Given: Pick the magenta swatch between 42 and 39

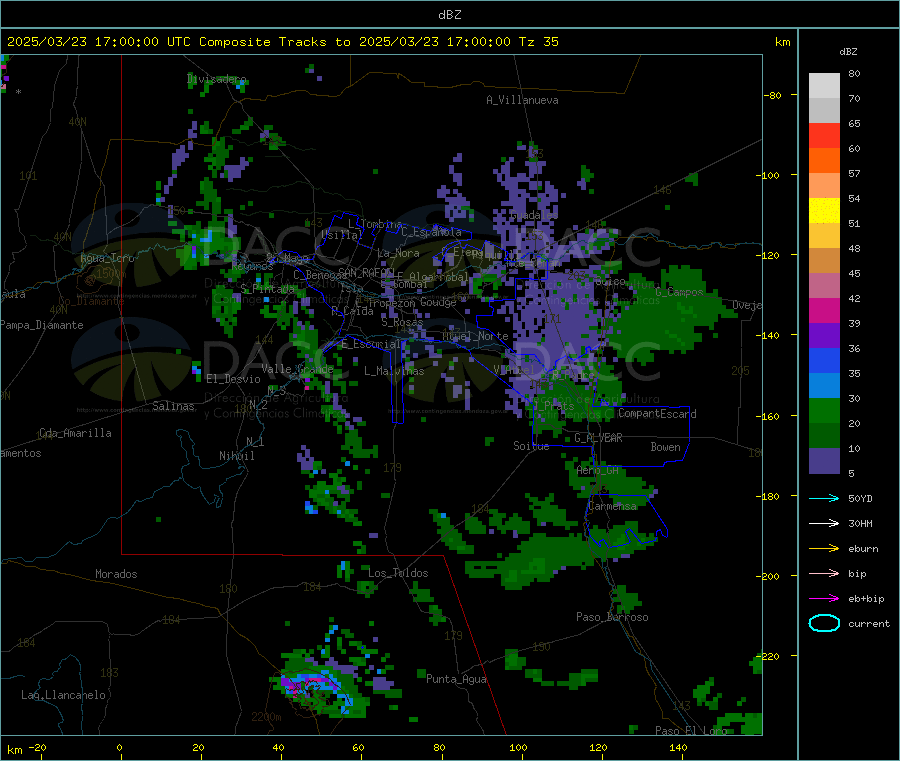Looking at the screenshot, I should [824, 310].
